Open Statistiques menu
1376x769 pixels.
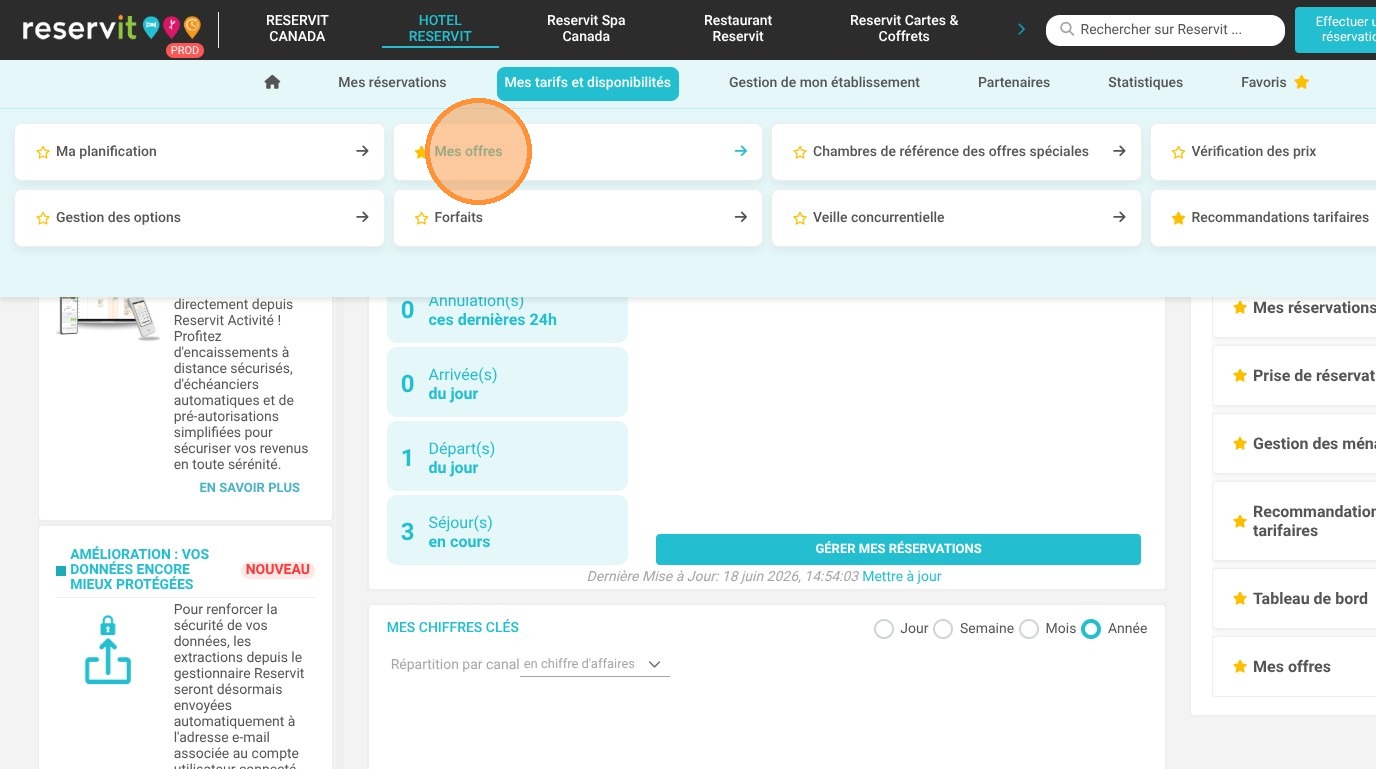click(1145, 82)
